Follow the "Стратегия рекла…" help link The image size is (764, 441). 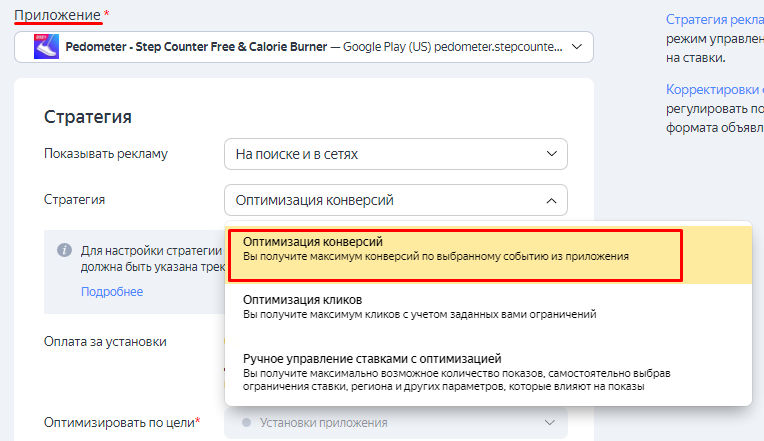[714, 19]
